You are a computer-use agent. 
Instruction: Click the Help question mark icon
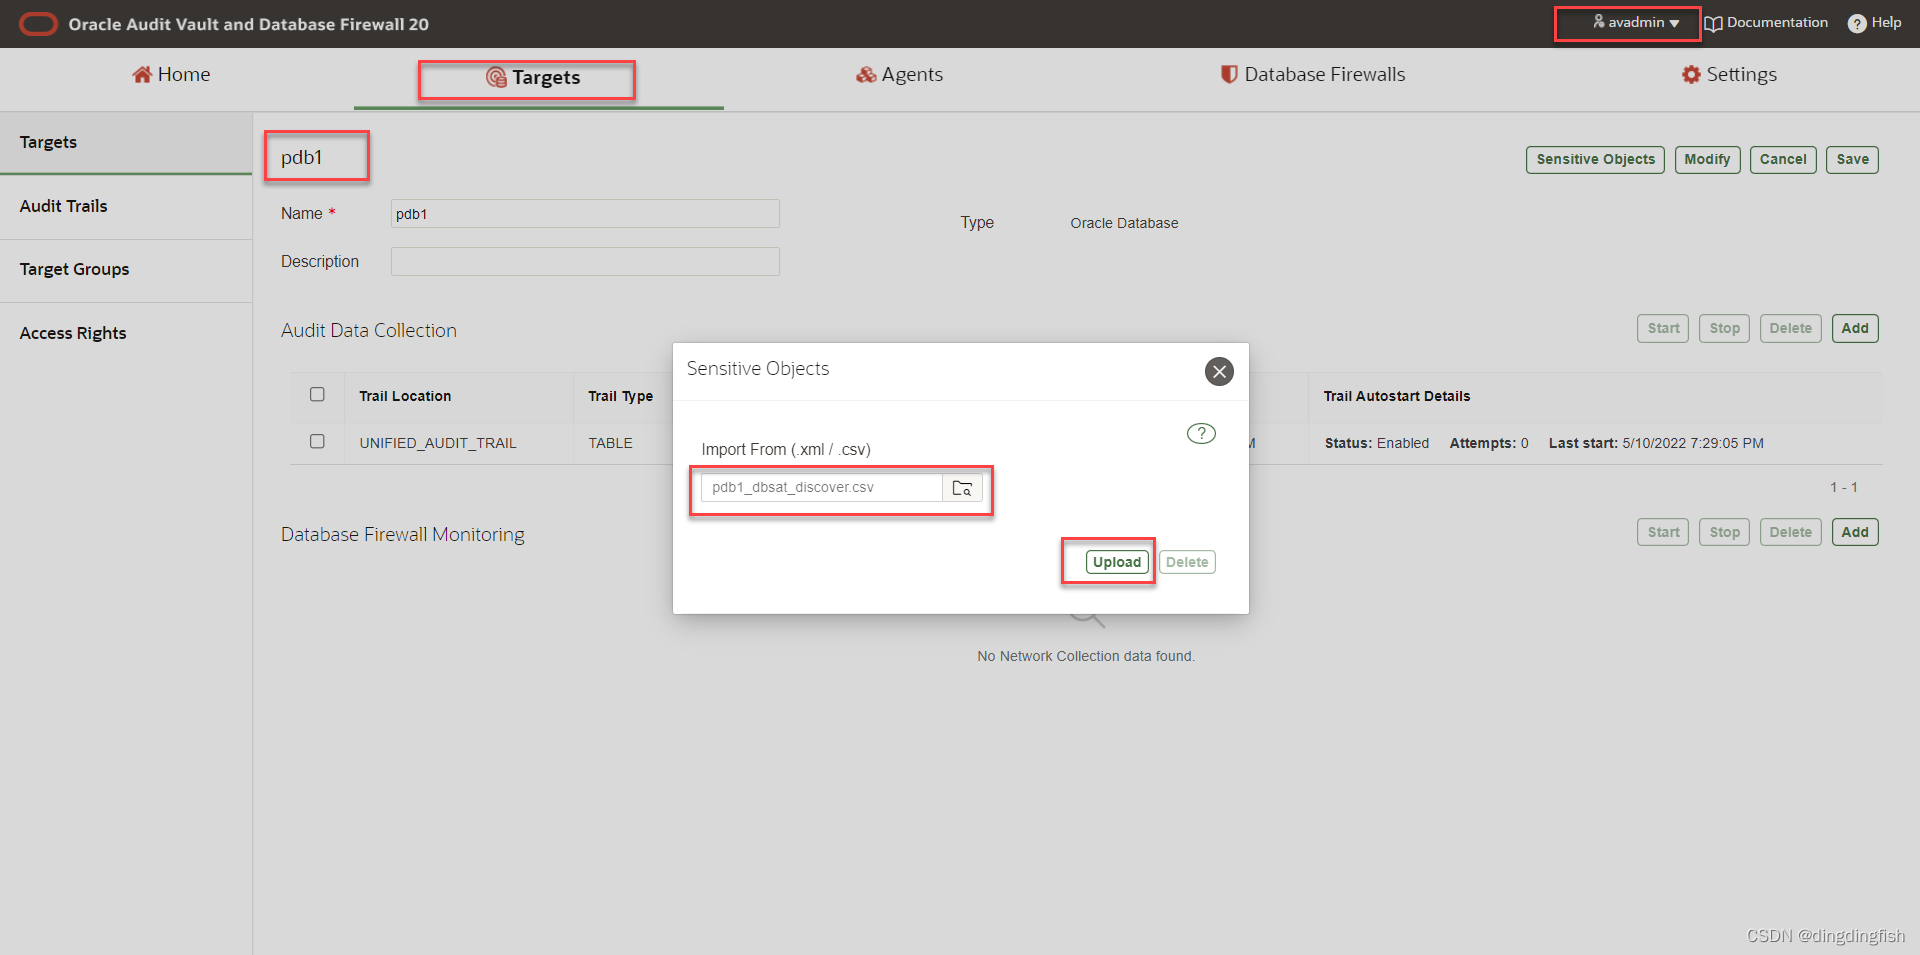coord(1857,23)
